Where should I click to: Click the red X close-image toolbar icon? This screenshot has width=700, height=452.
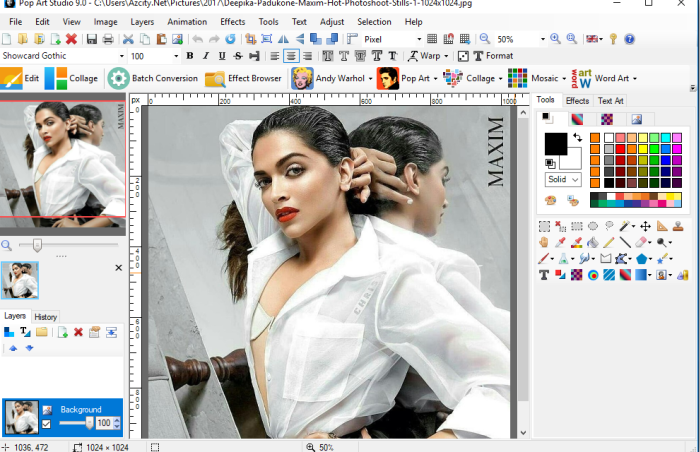click(x=71, y=39)
